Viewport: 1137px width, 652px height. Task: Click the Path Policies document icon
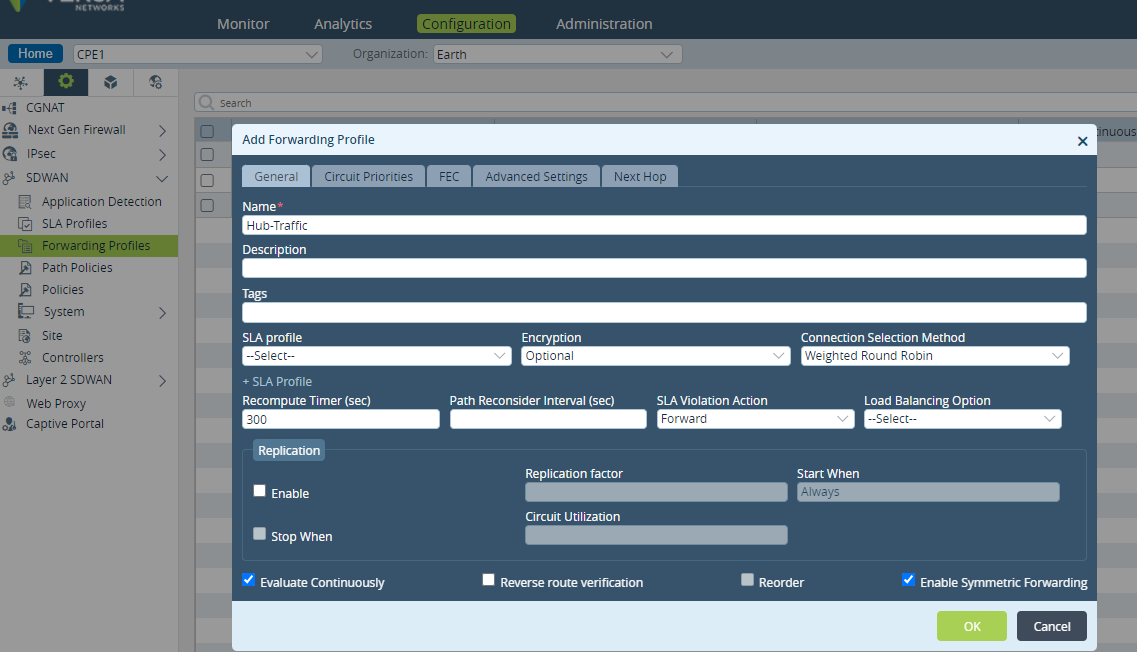click(25, 268)
